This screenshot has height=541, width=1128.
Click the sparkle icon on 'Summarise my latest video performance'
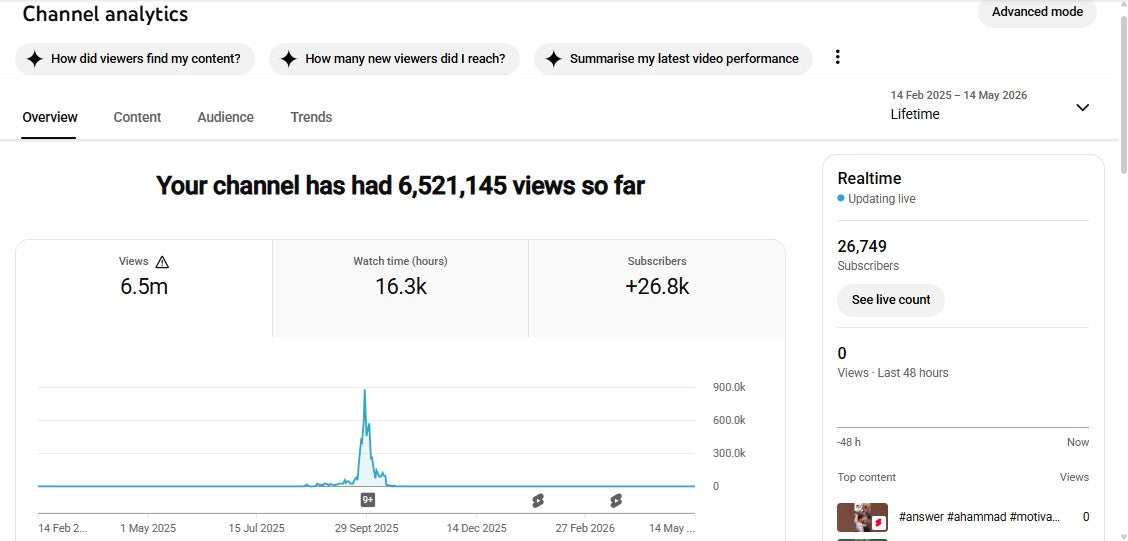[x=553, y=59]
